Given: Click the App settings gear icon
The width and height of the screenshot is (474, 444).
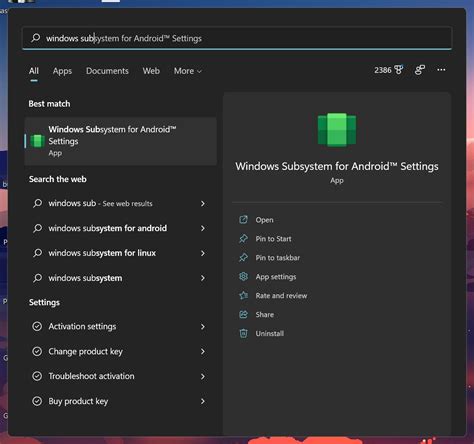Looking at the screenshot, I should [243, 277].
